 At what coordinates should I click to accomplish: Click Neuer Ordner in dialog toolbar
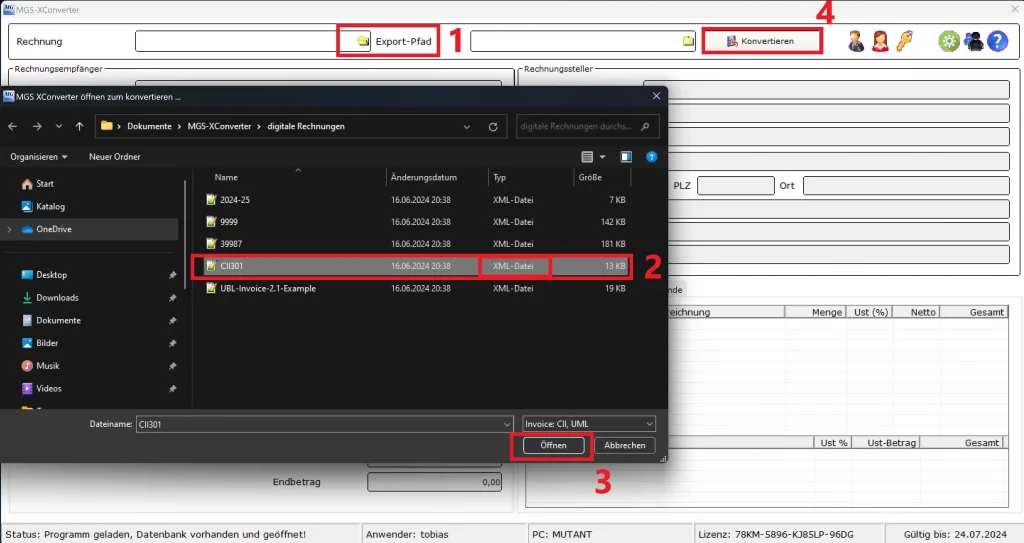tap(114, 157)
